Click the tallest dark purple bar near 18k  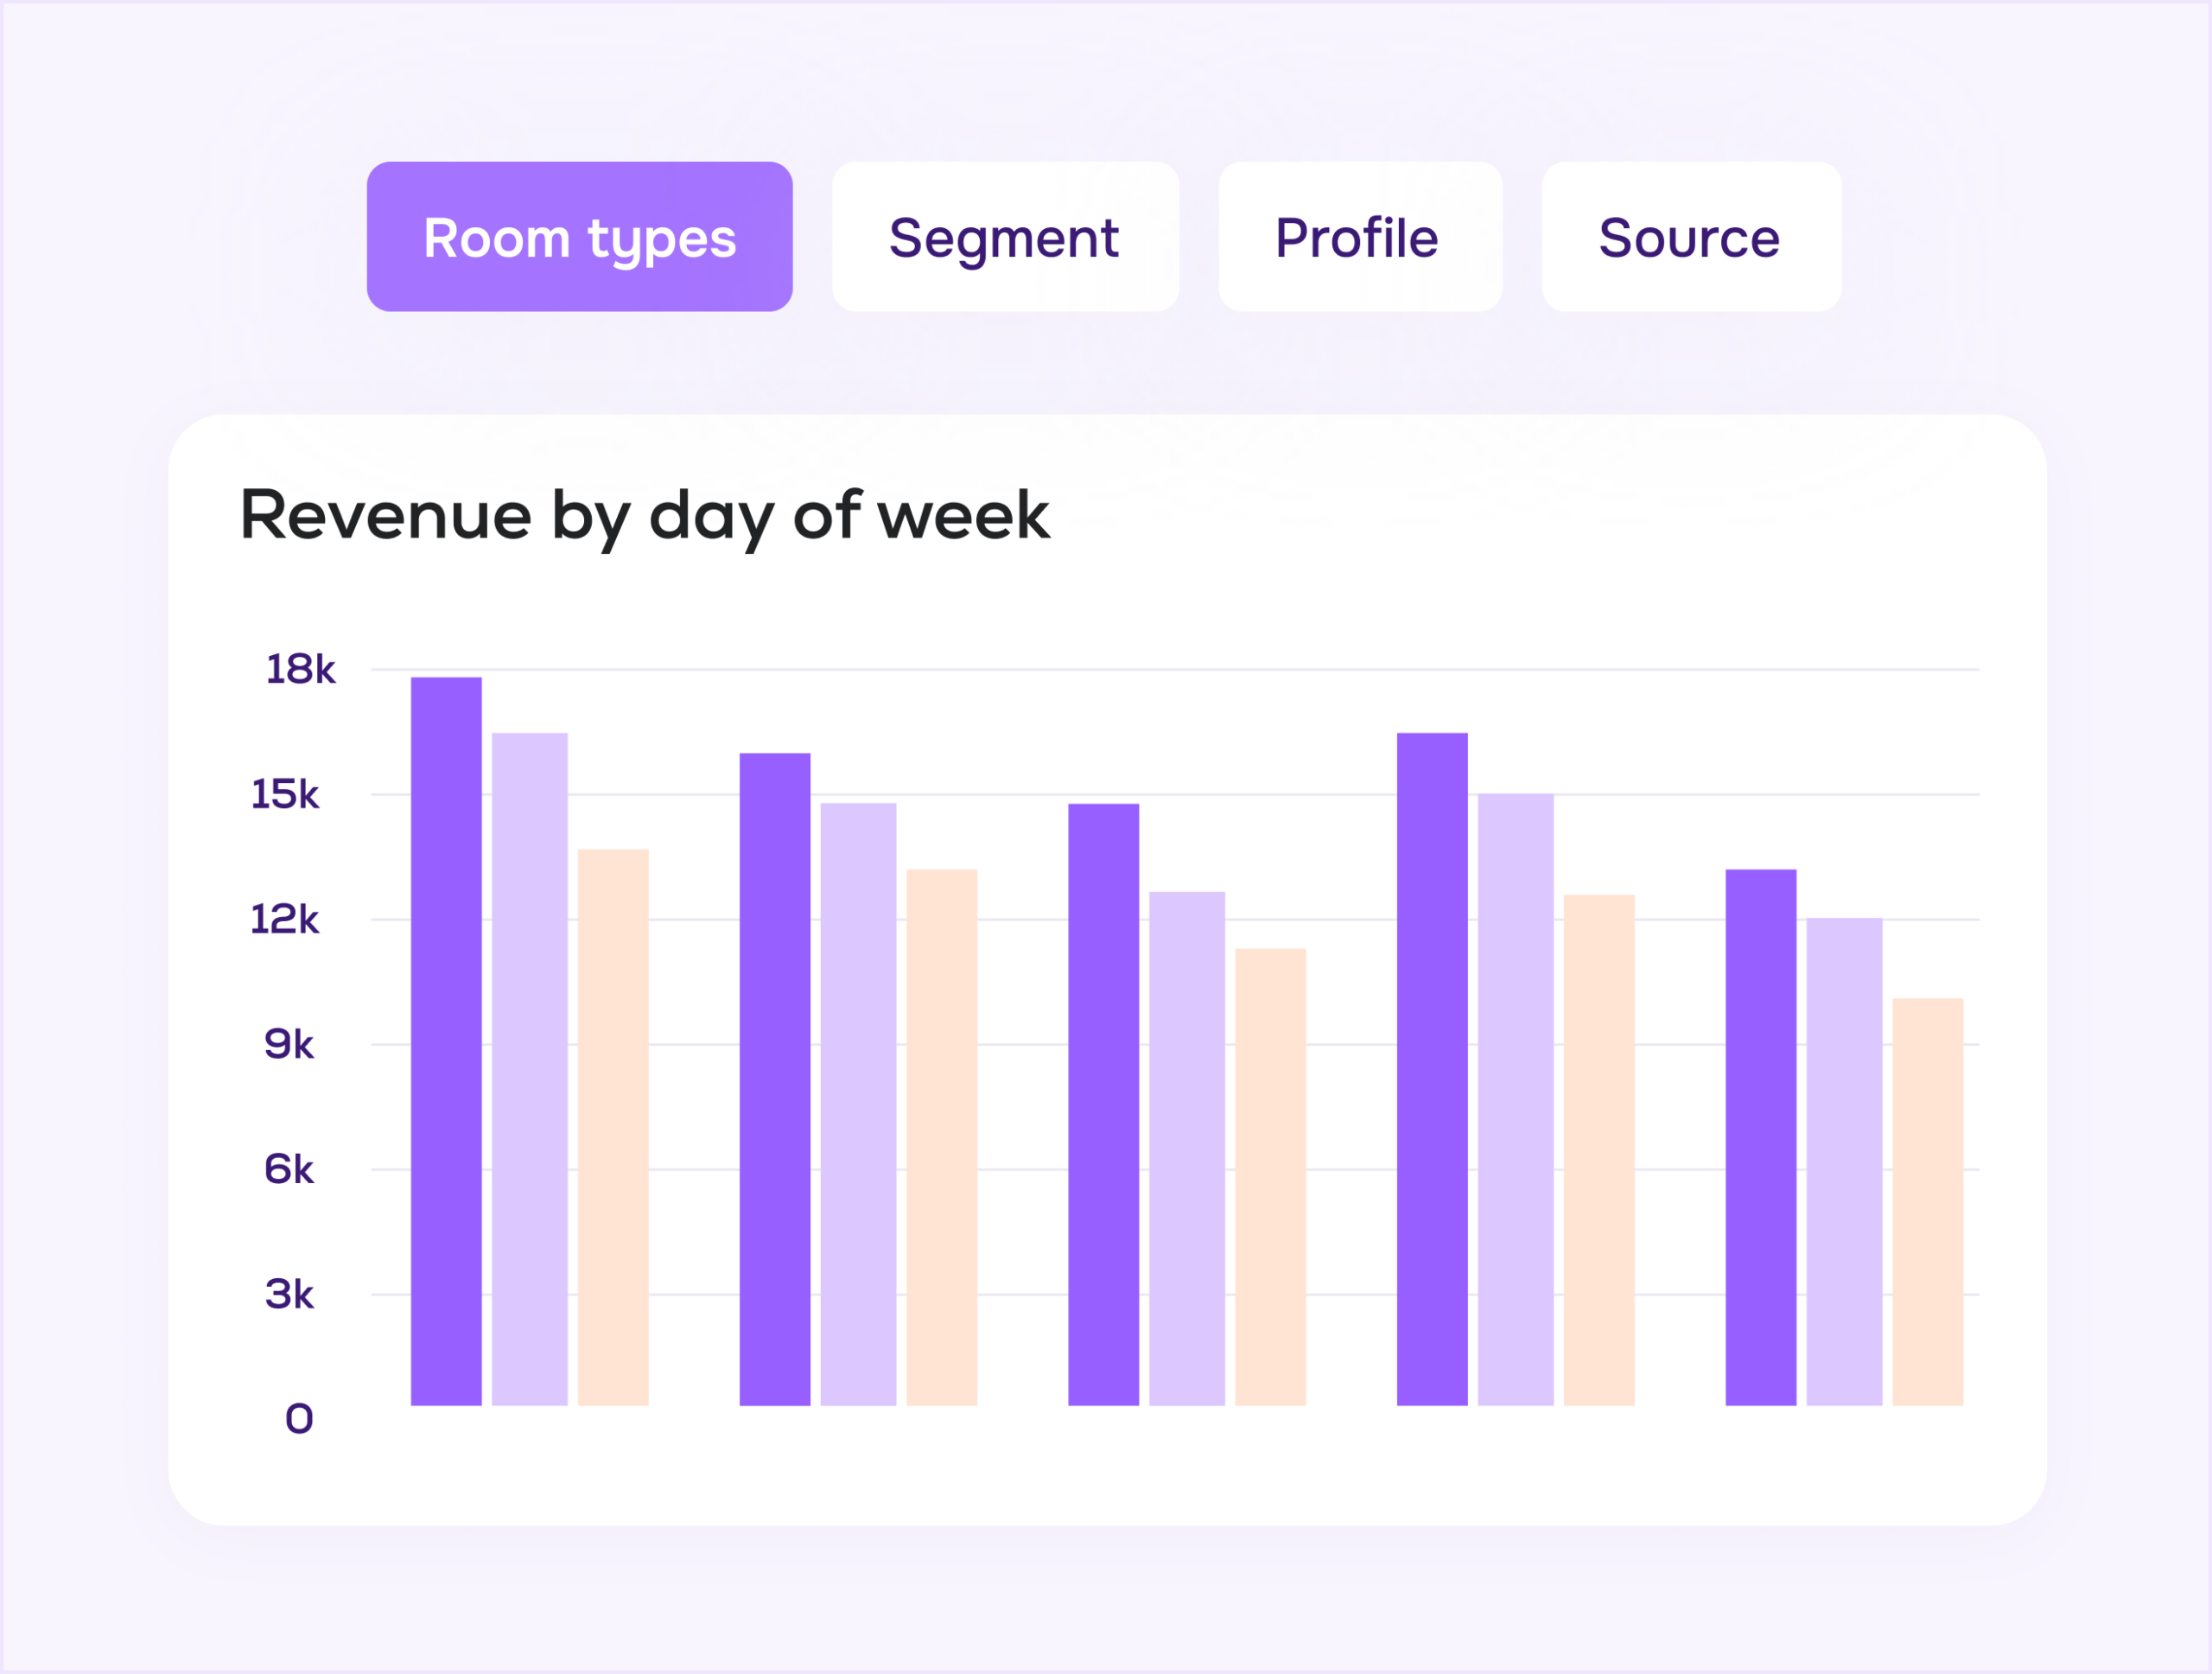446,1041
